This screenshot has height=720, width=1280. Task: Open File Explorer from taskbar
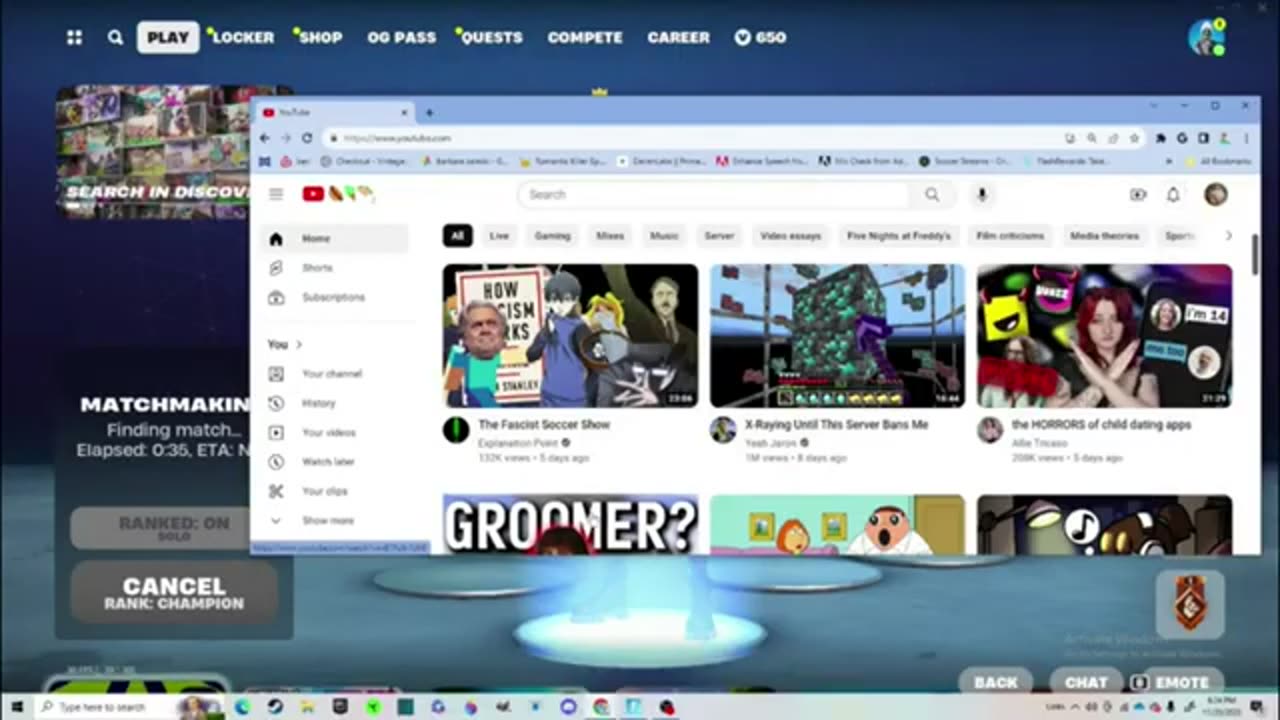tap(308, 707)
